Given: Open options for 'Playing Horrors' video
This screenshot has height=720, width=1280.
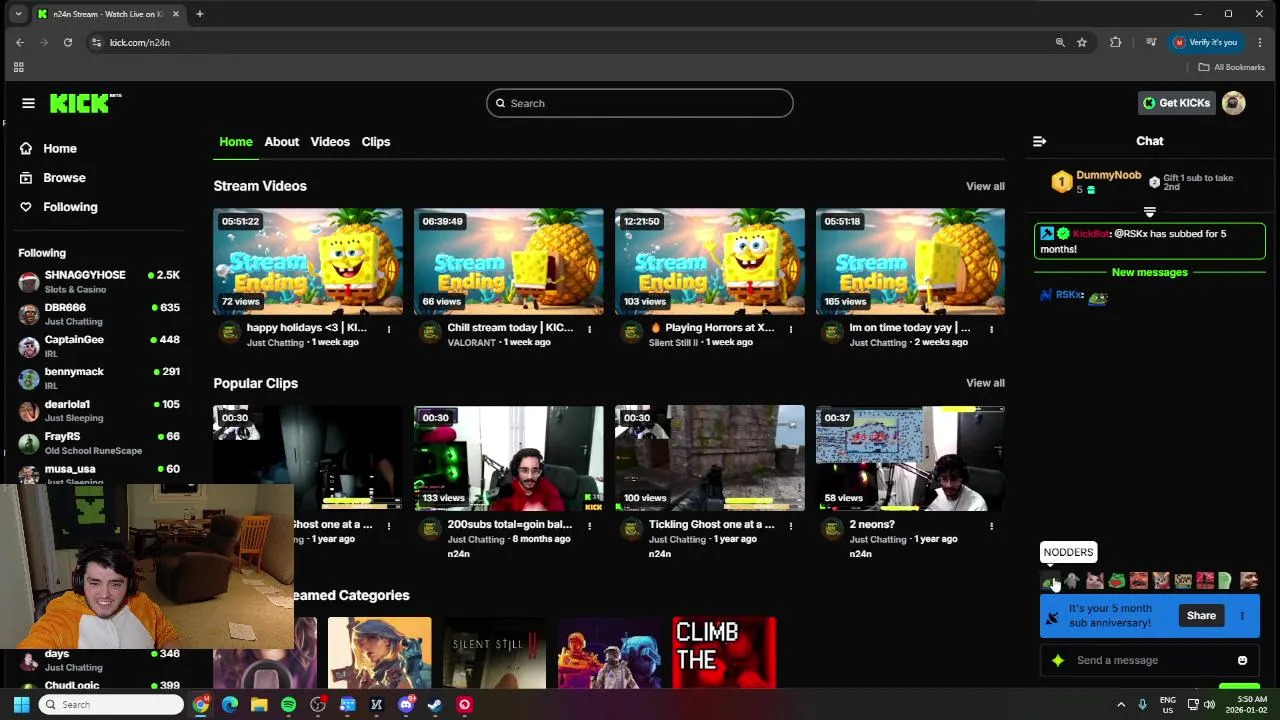Looking at the screenshot, I should 790,329.
